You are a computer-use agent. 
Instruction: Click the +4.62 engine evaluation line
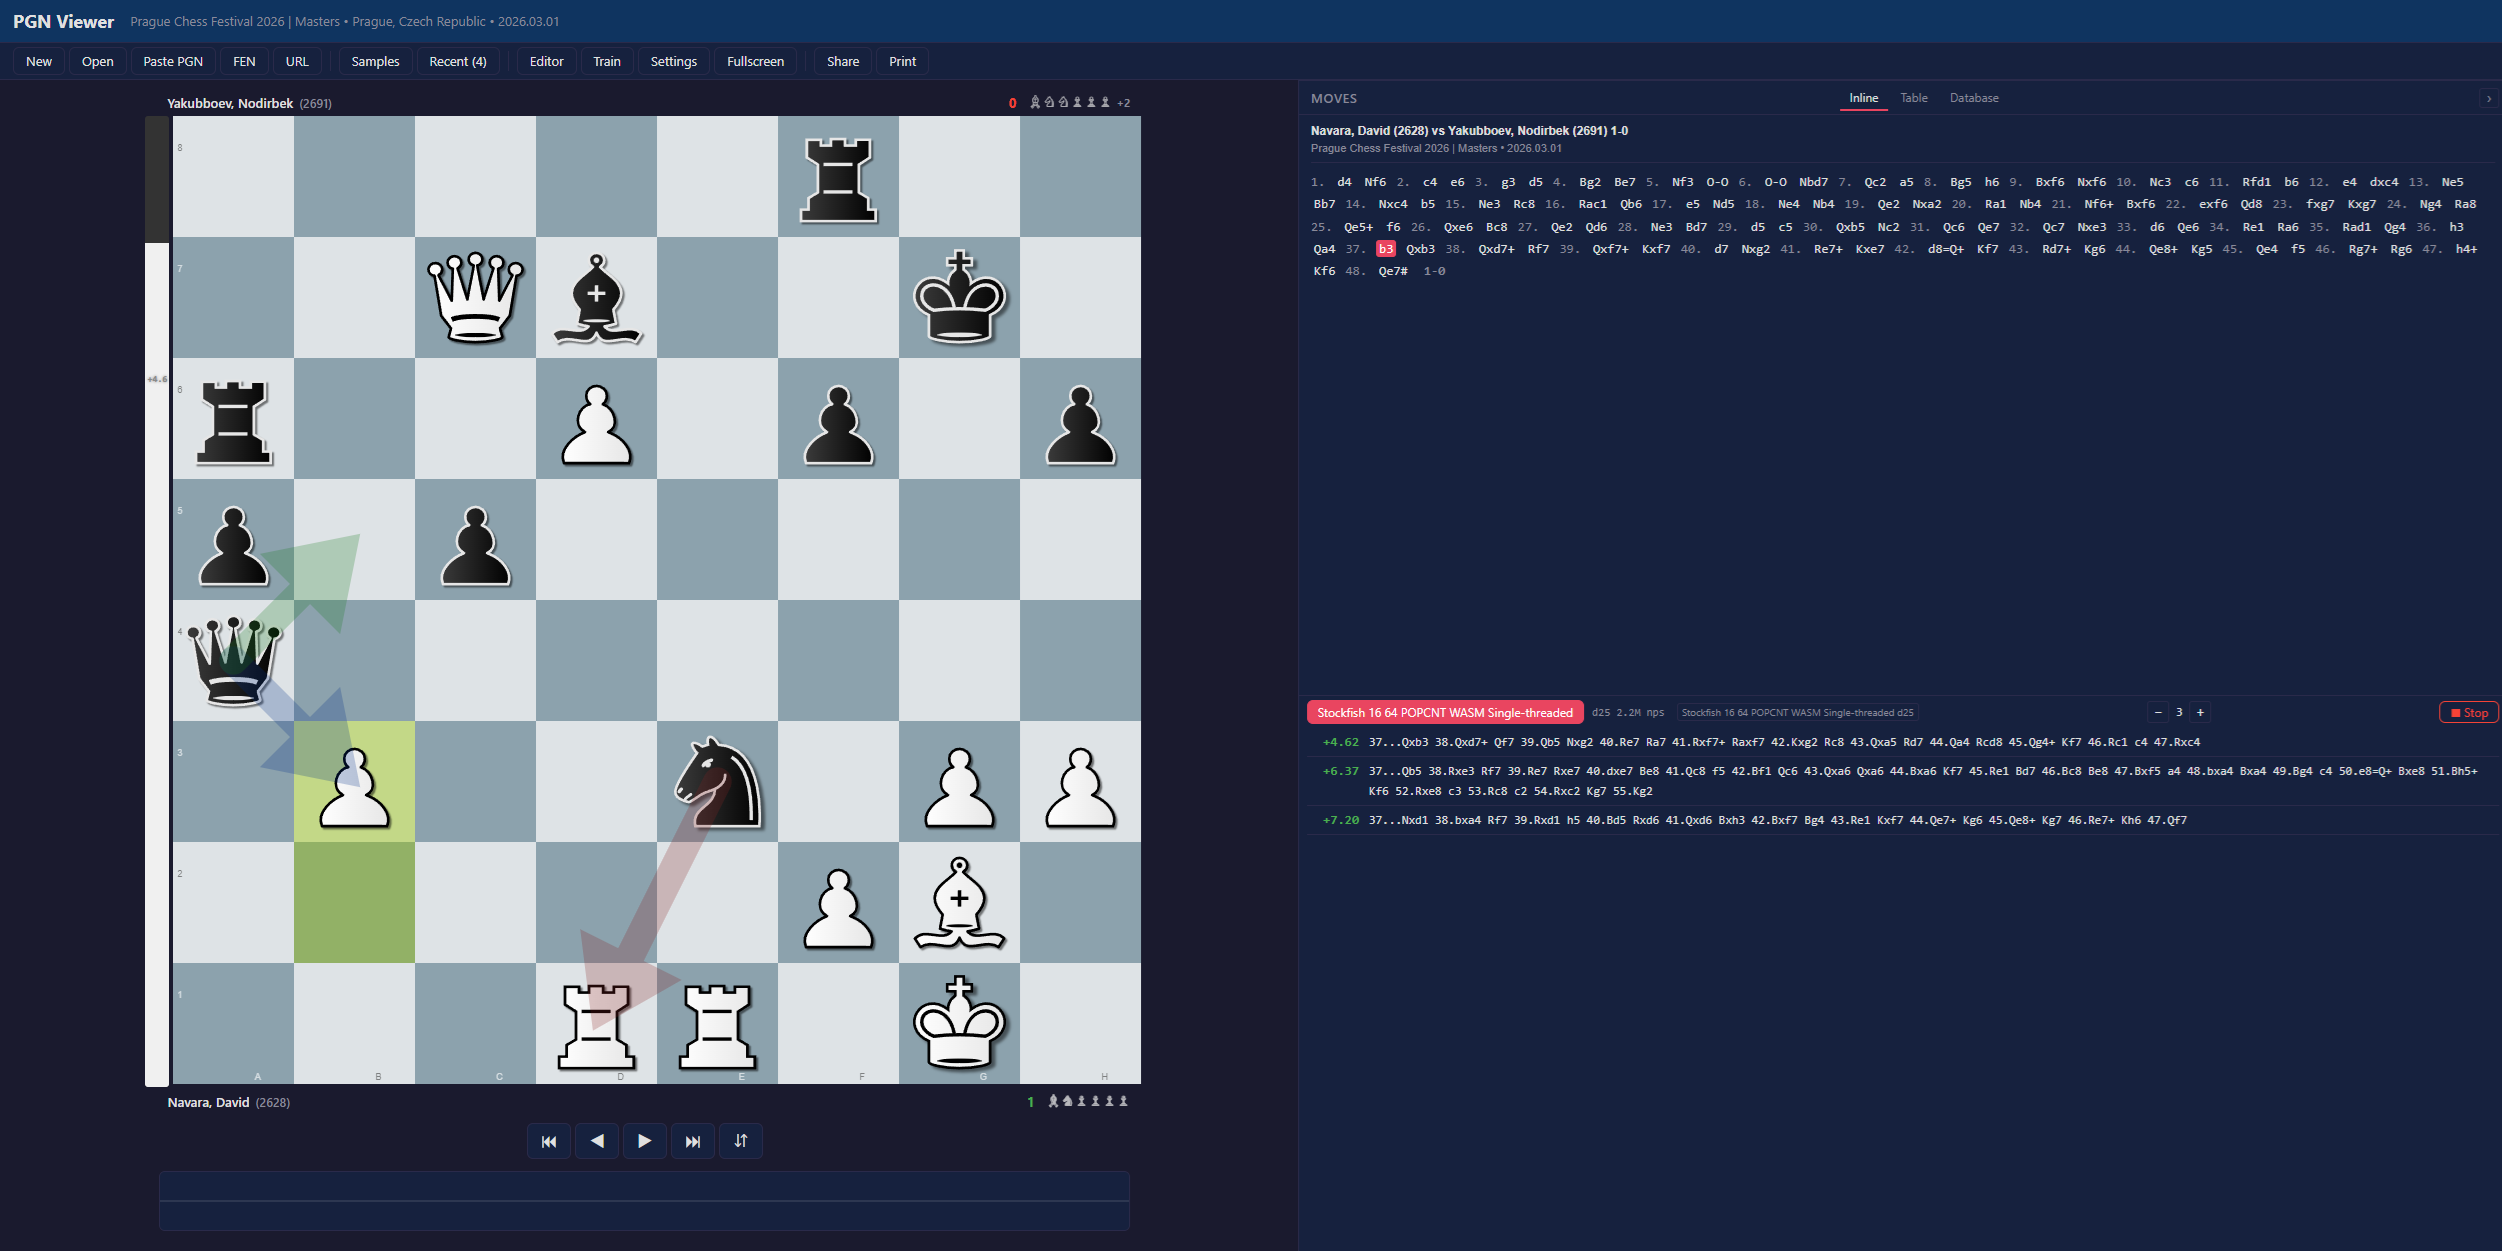tap(1903, 742)
